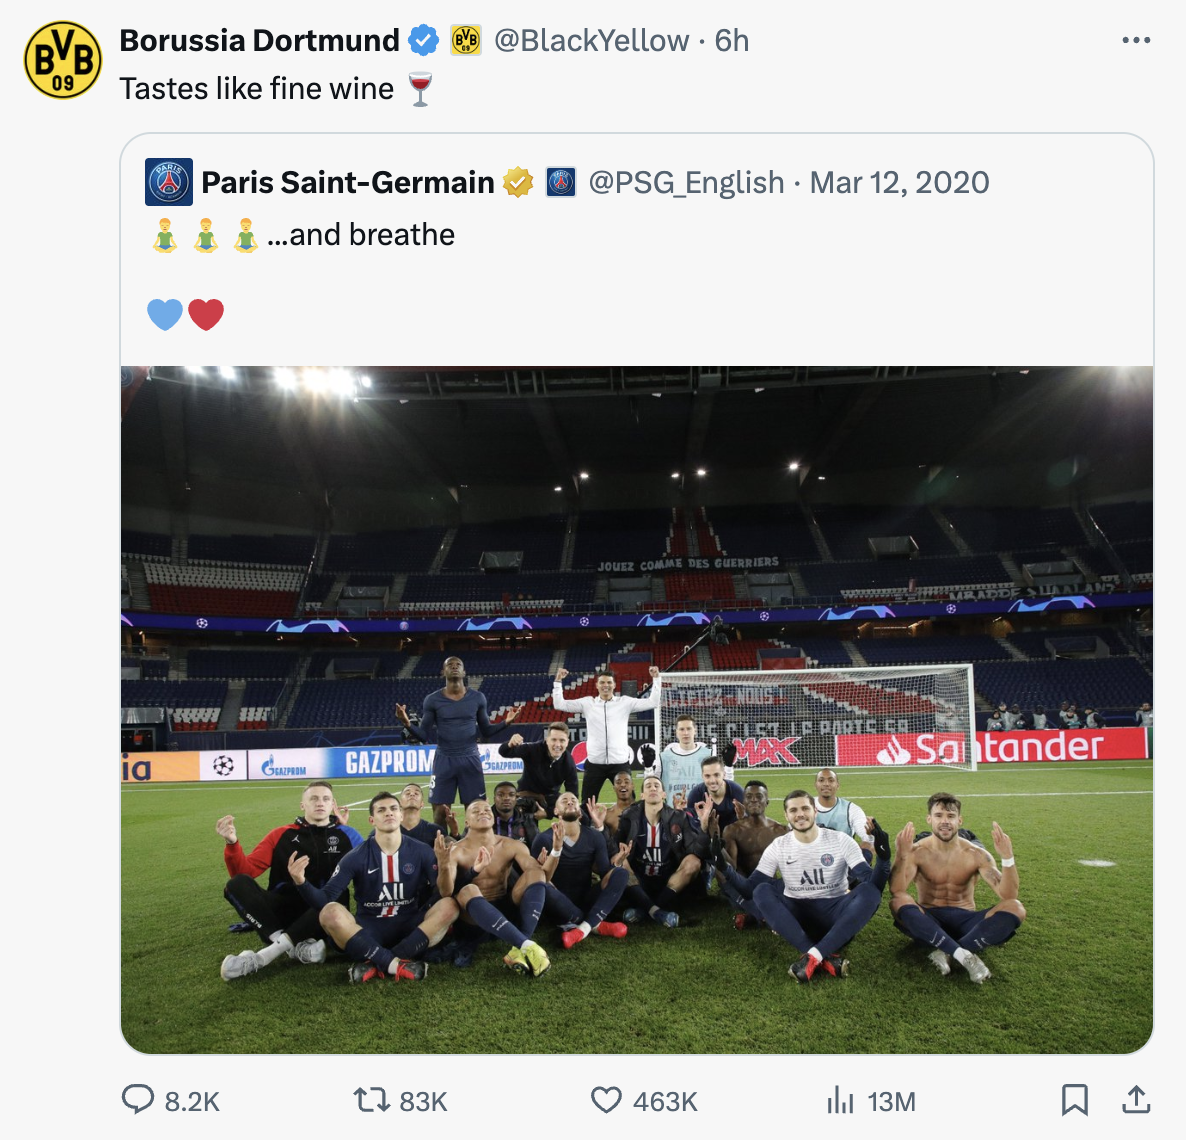Open the @PSG_English profile link
The width and height of the screenshot is (1186, 1140).
click(686, 182)
